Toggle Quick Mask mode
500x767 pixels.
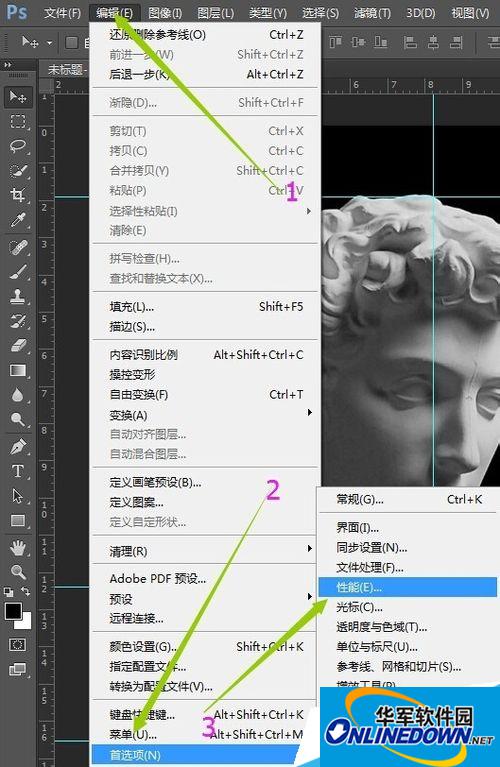[18, 645]
